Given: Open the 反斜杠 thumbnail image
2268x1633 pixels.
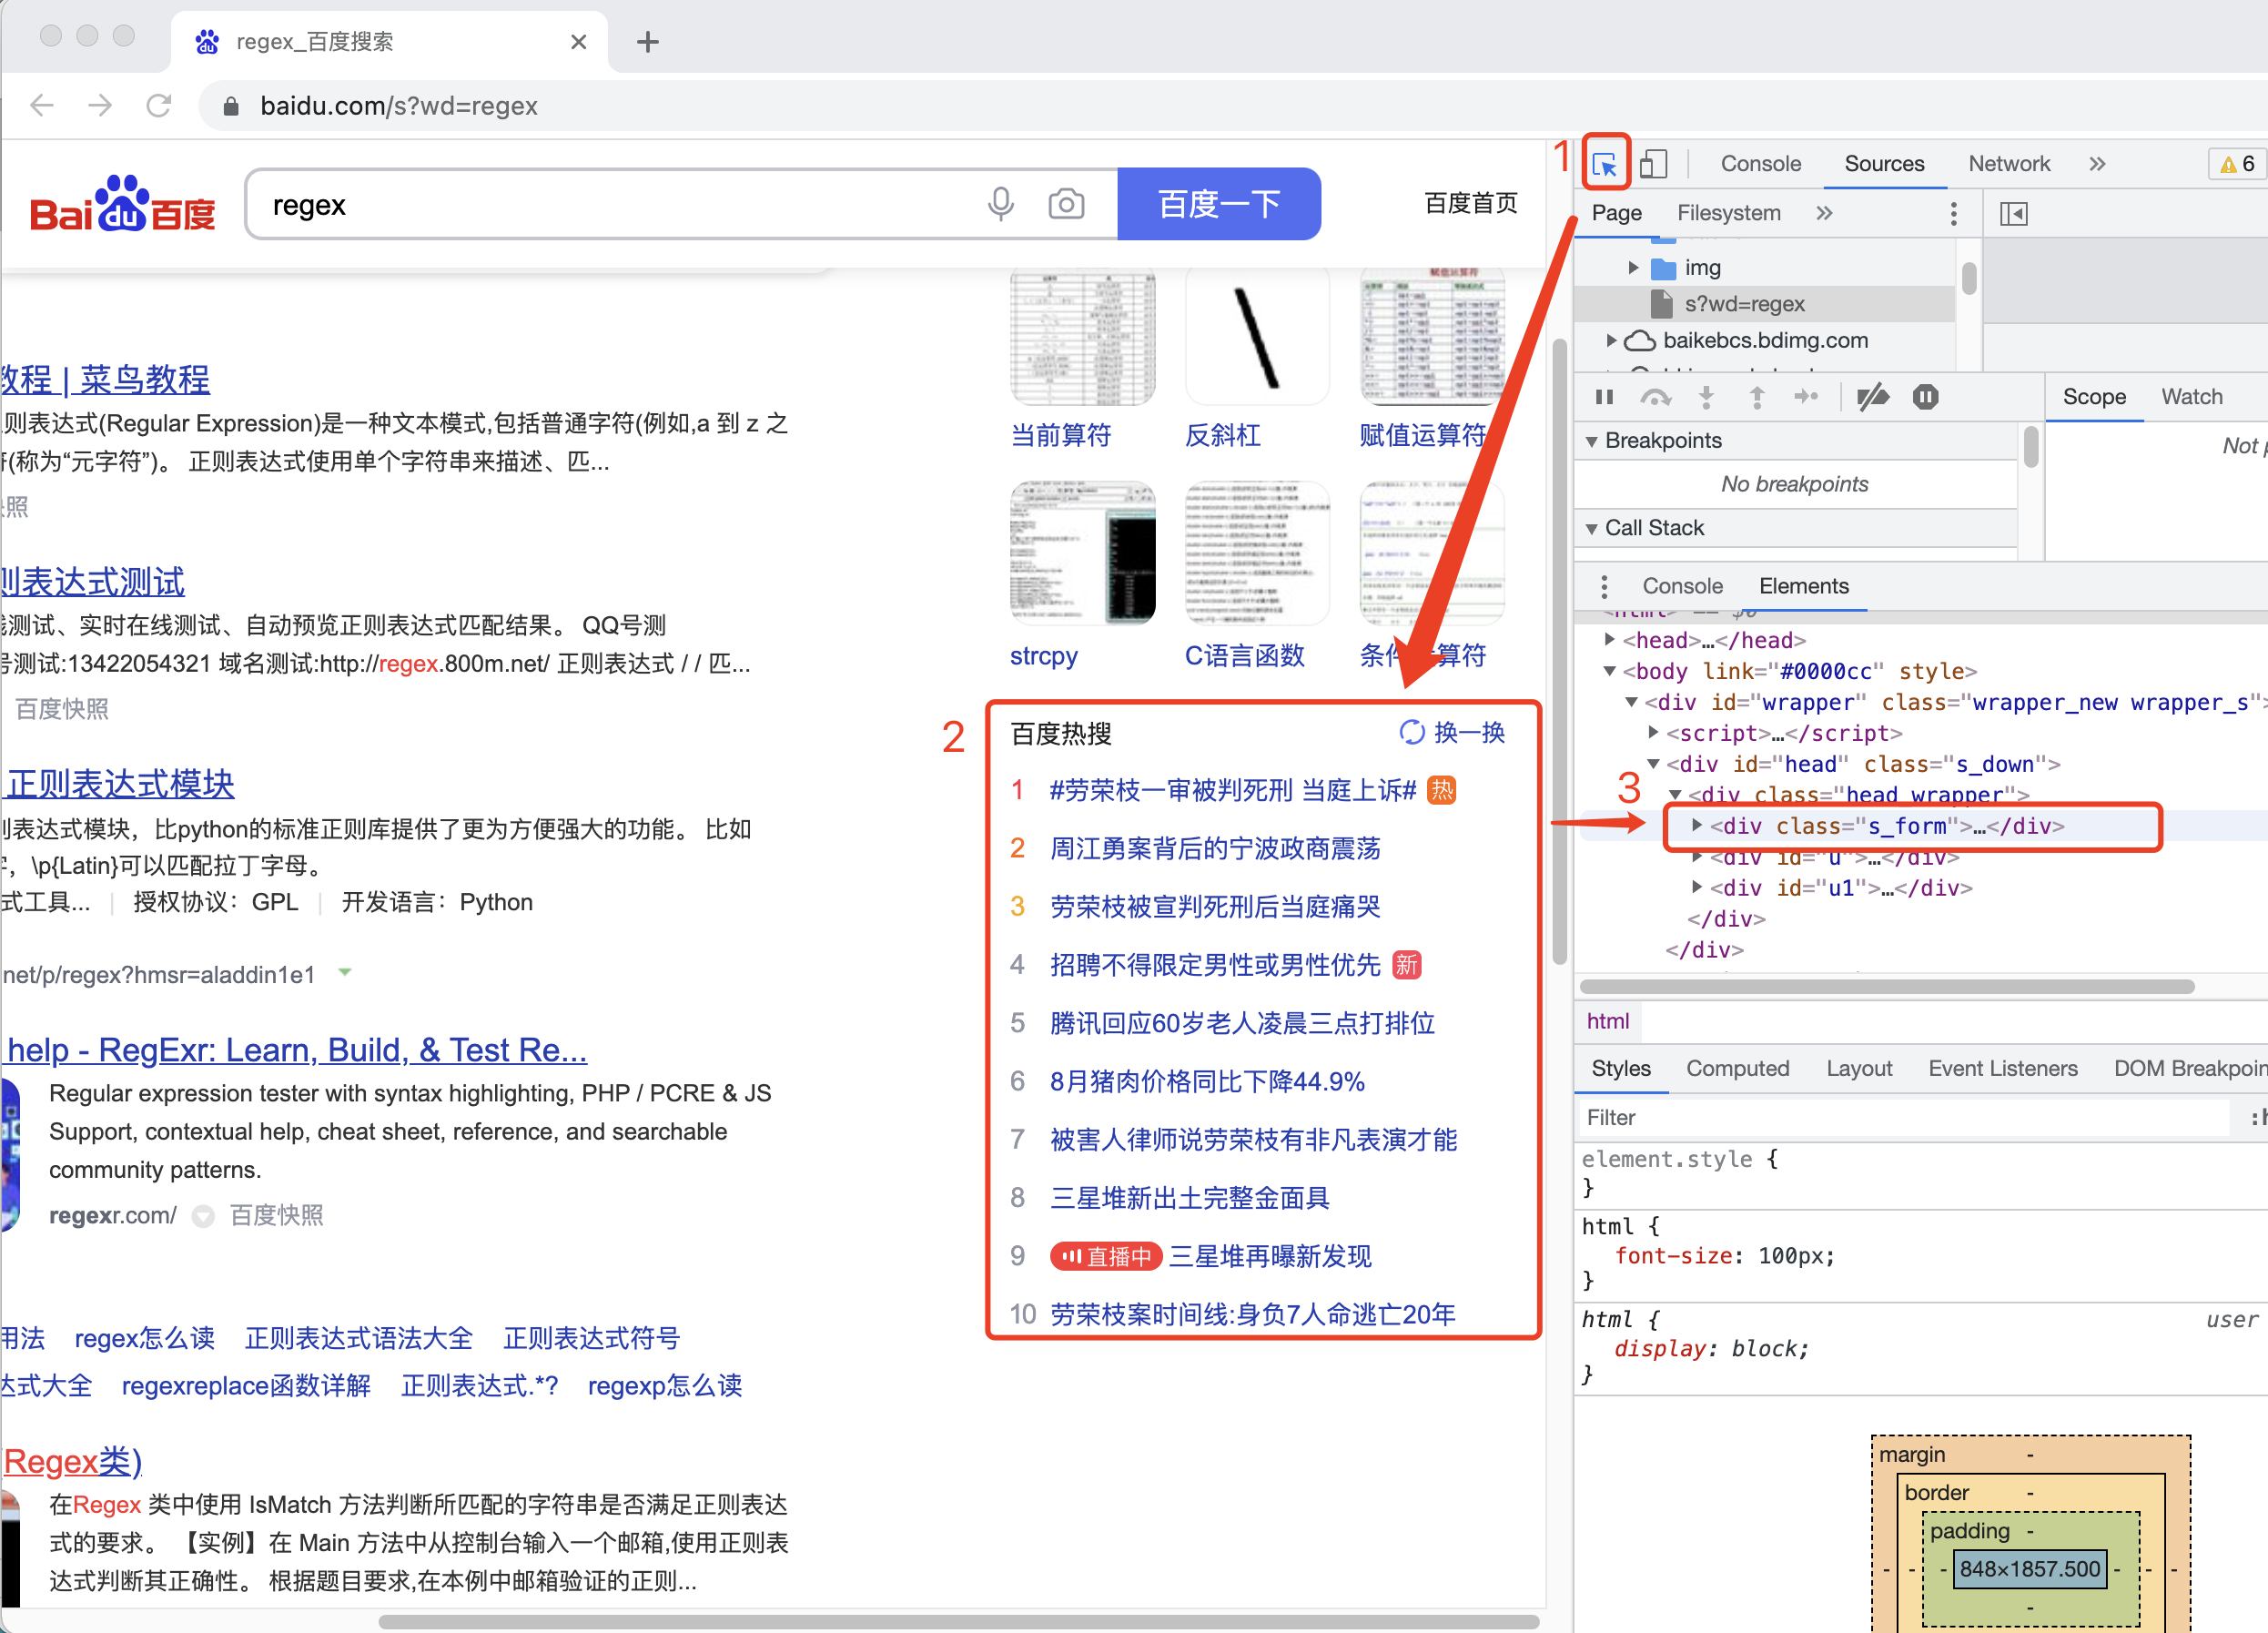Looking at the screenshot, I should point(1257,335).
